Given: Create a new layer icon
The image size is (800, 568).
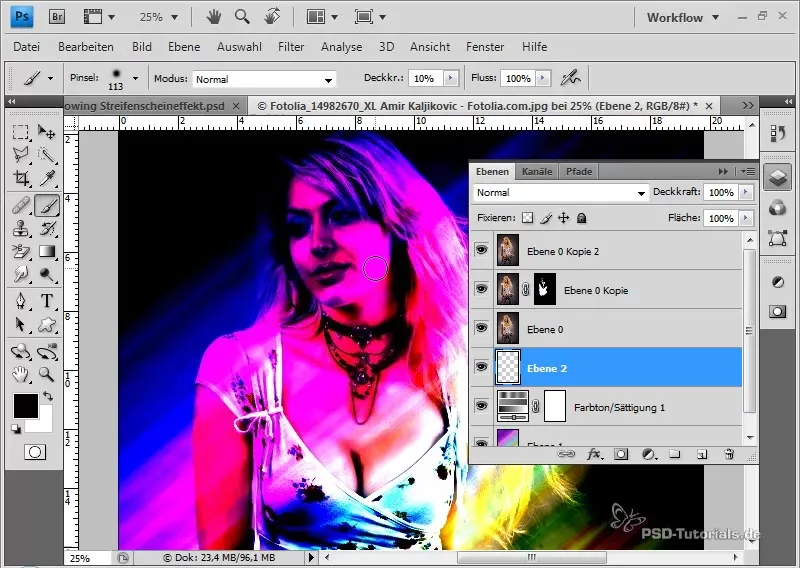Looking at the screenshot, I should pyautogui.click(x=702, y=454).
